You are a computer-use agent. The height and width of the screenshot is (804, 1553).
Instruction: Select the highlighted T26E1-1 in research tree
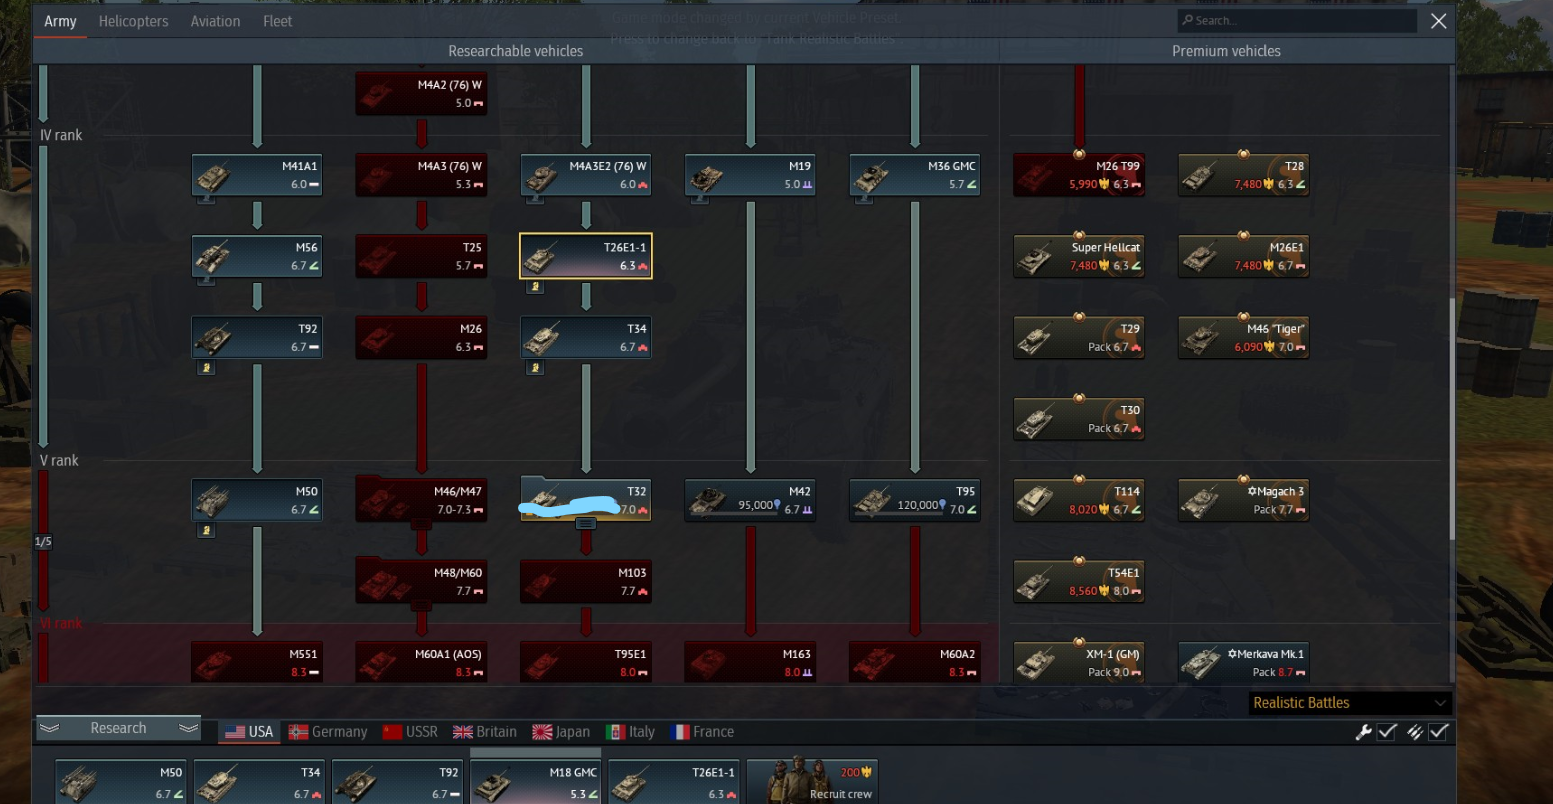click(x=586, y=256)
